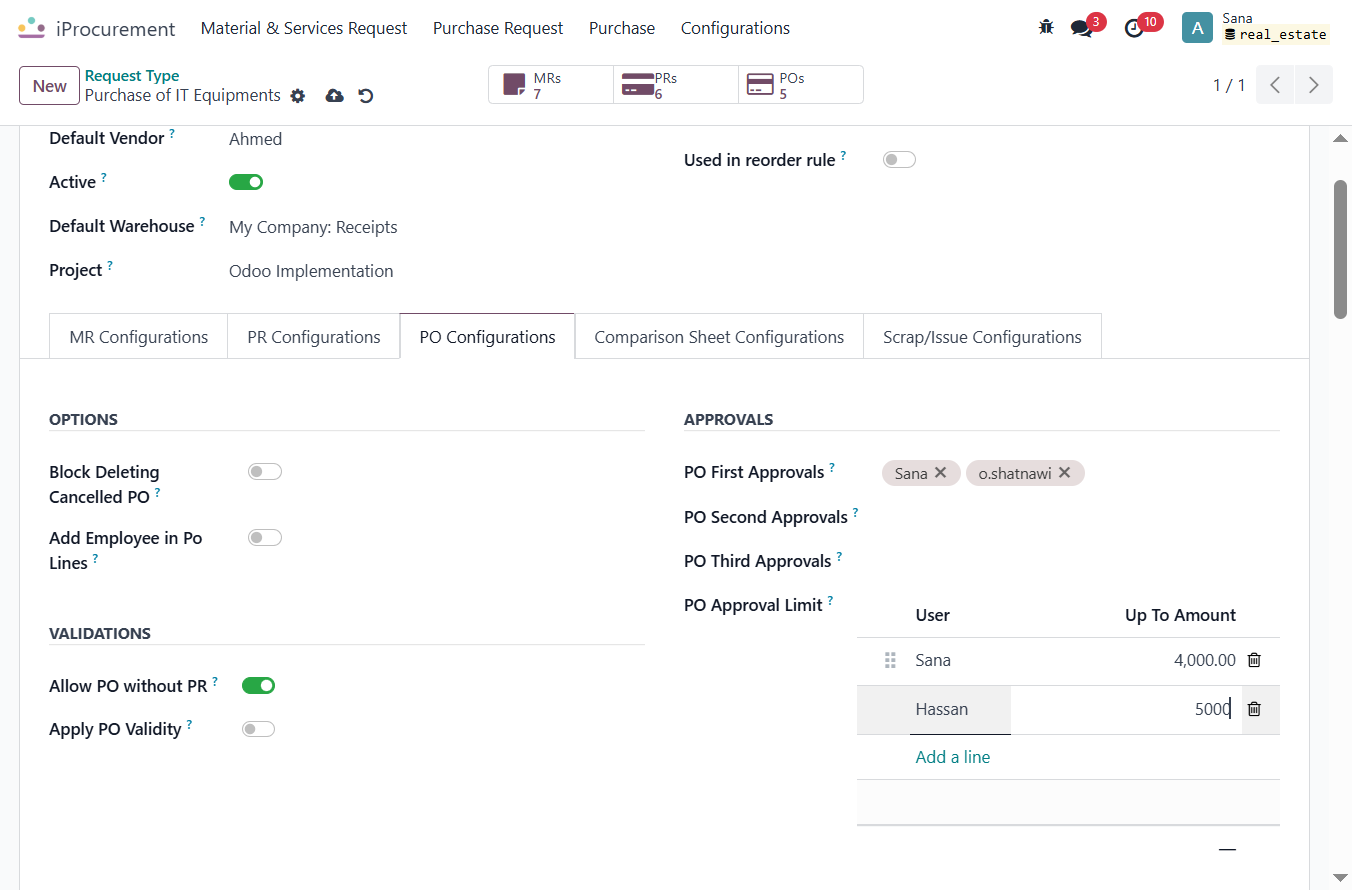Viewport: 1352px width, 890px height.
Task: Save record with the cloud upload icon
Action: pyautogui.click(x=335, y=96)
